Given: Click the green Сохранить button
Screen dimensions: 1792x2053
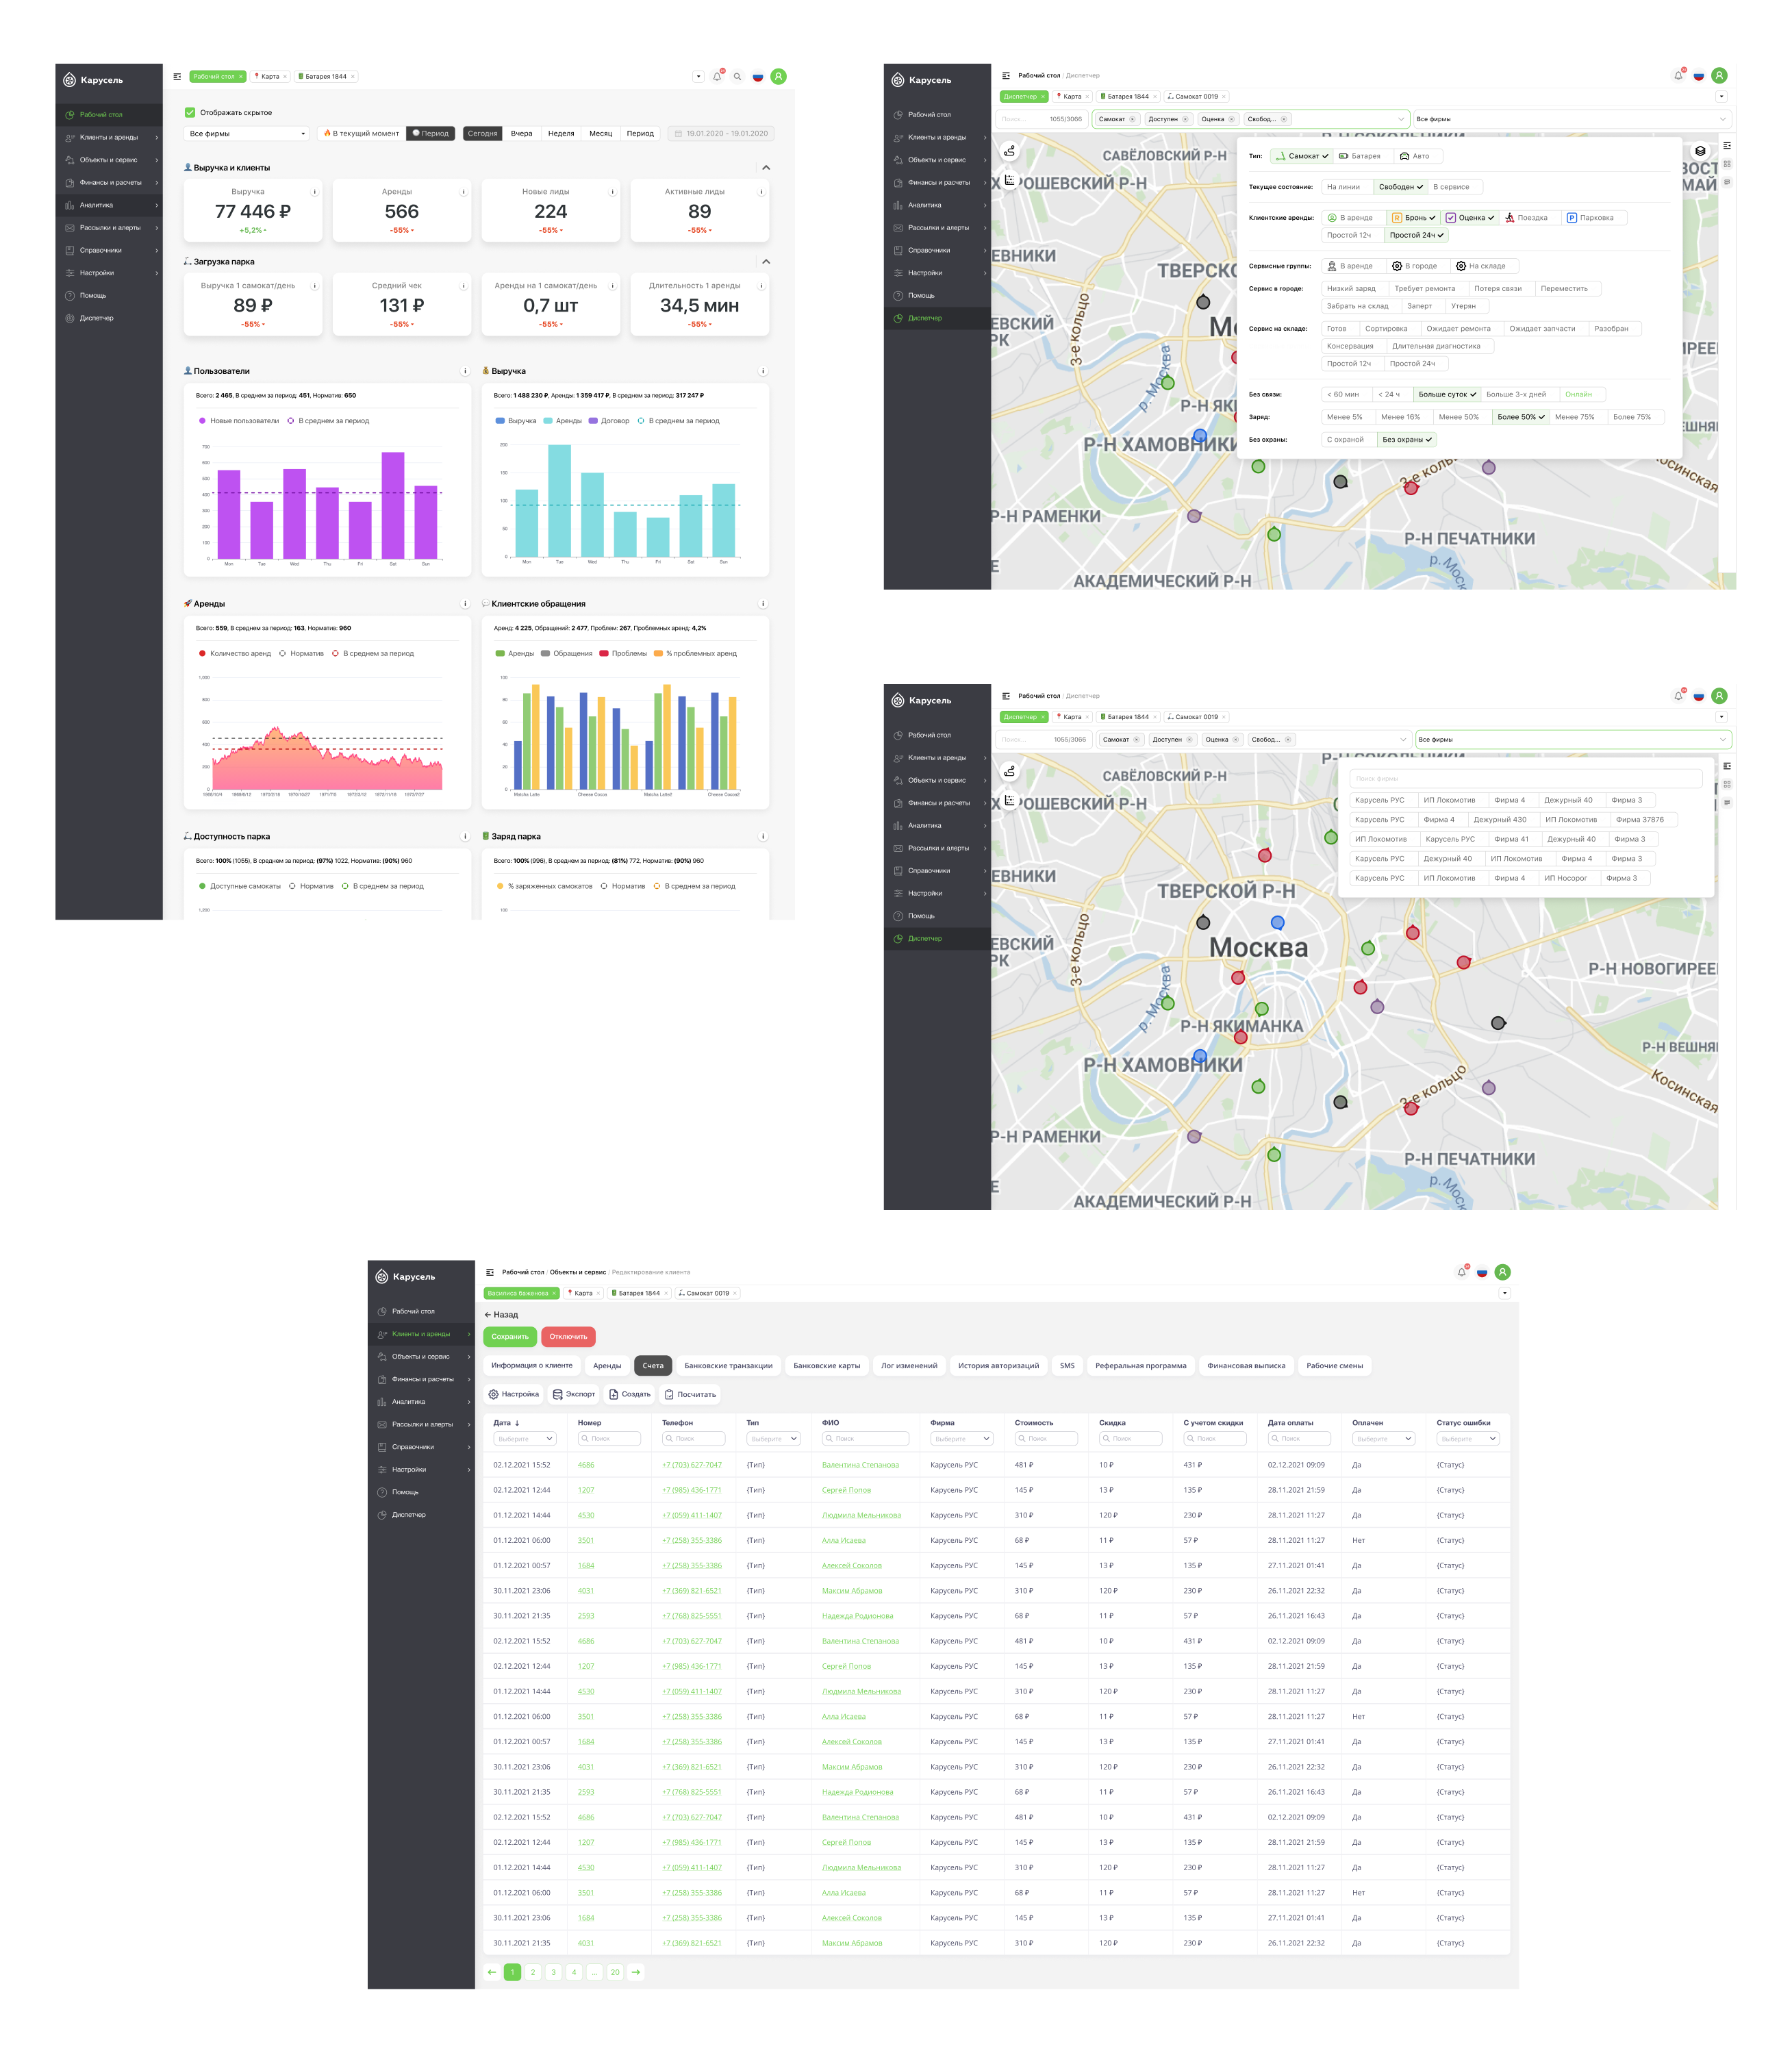Looking at the screenshot, I should pos(510,1337).
